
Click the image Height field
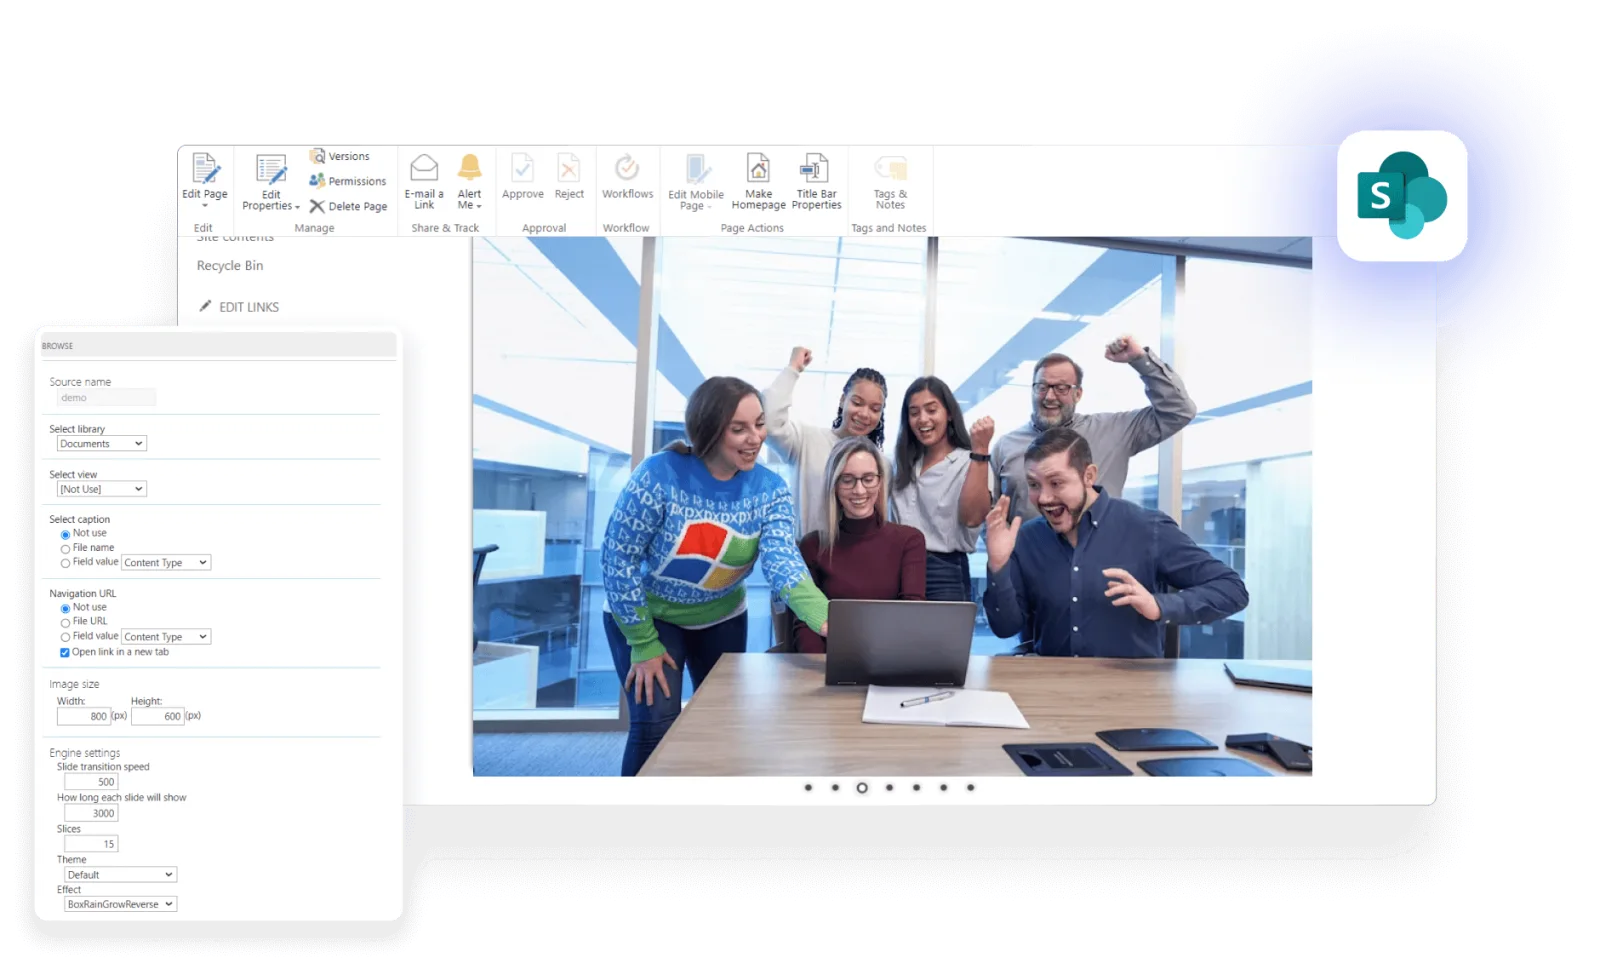(158, 716)
